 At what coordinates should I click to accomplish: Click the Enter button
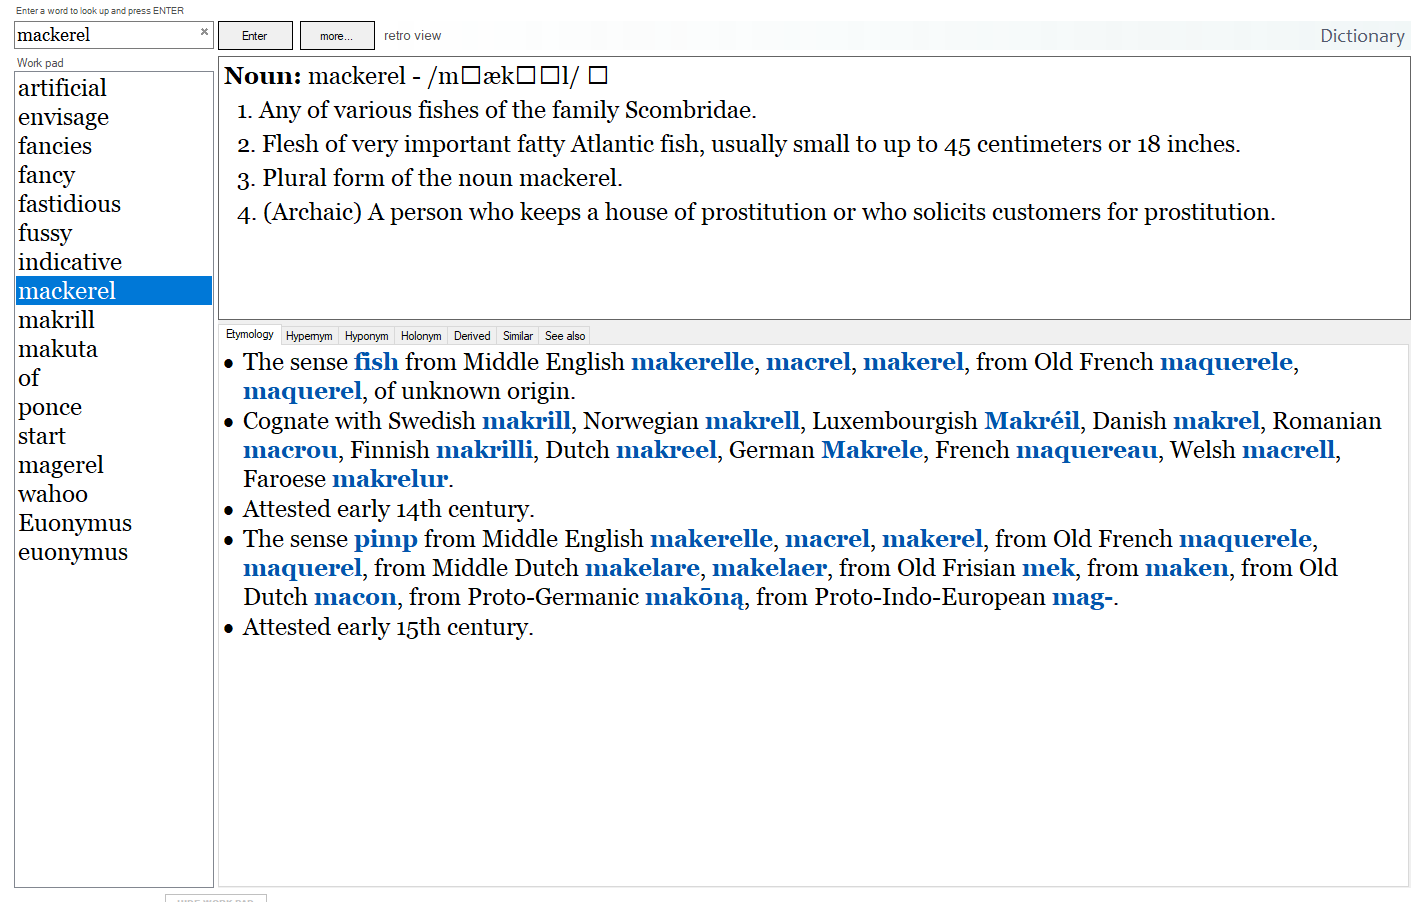(255, 36)
